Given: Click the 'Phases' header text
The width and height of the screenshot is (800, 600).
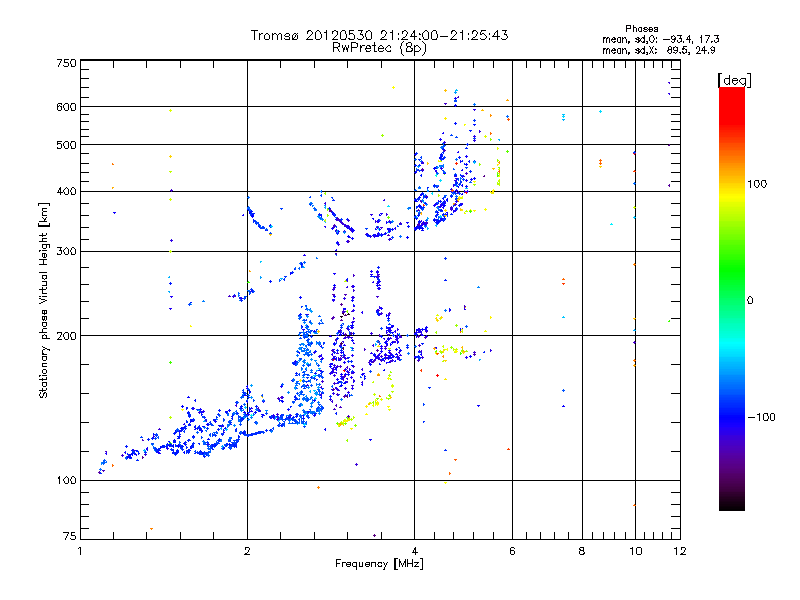Looking at the screenshot, I should 641,29.
